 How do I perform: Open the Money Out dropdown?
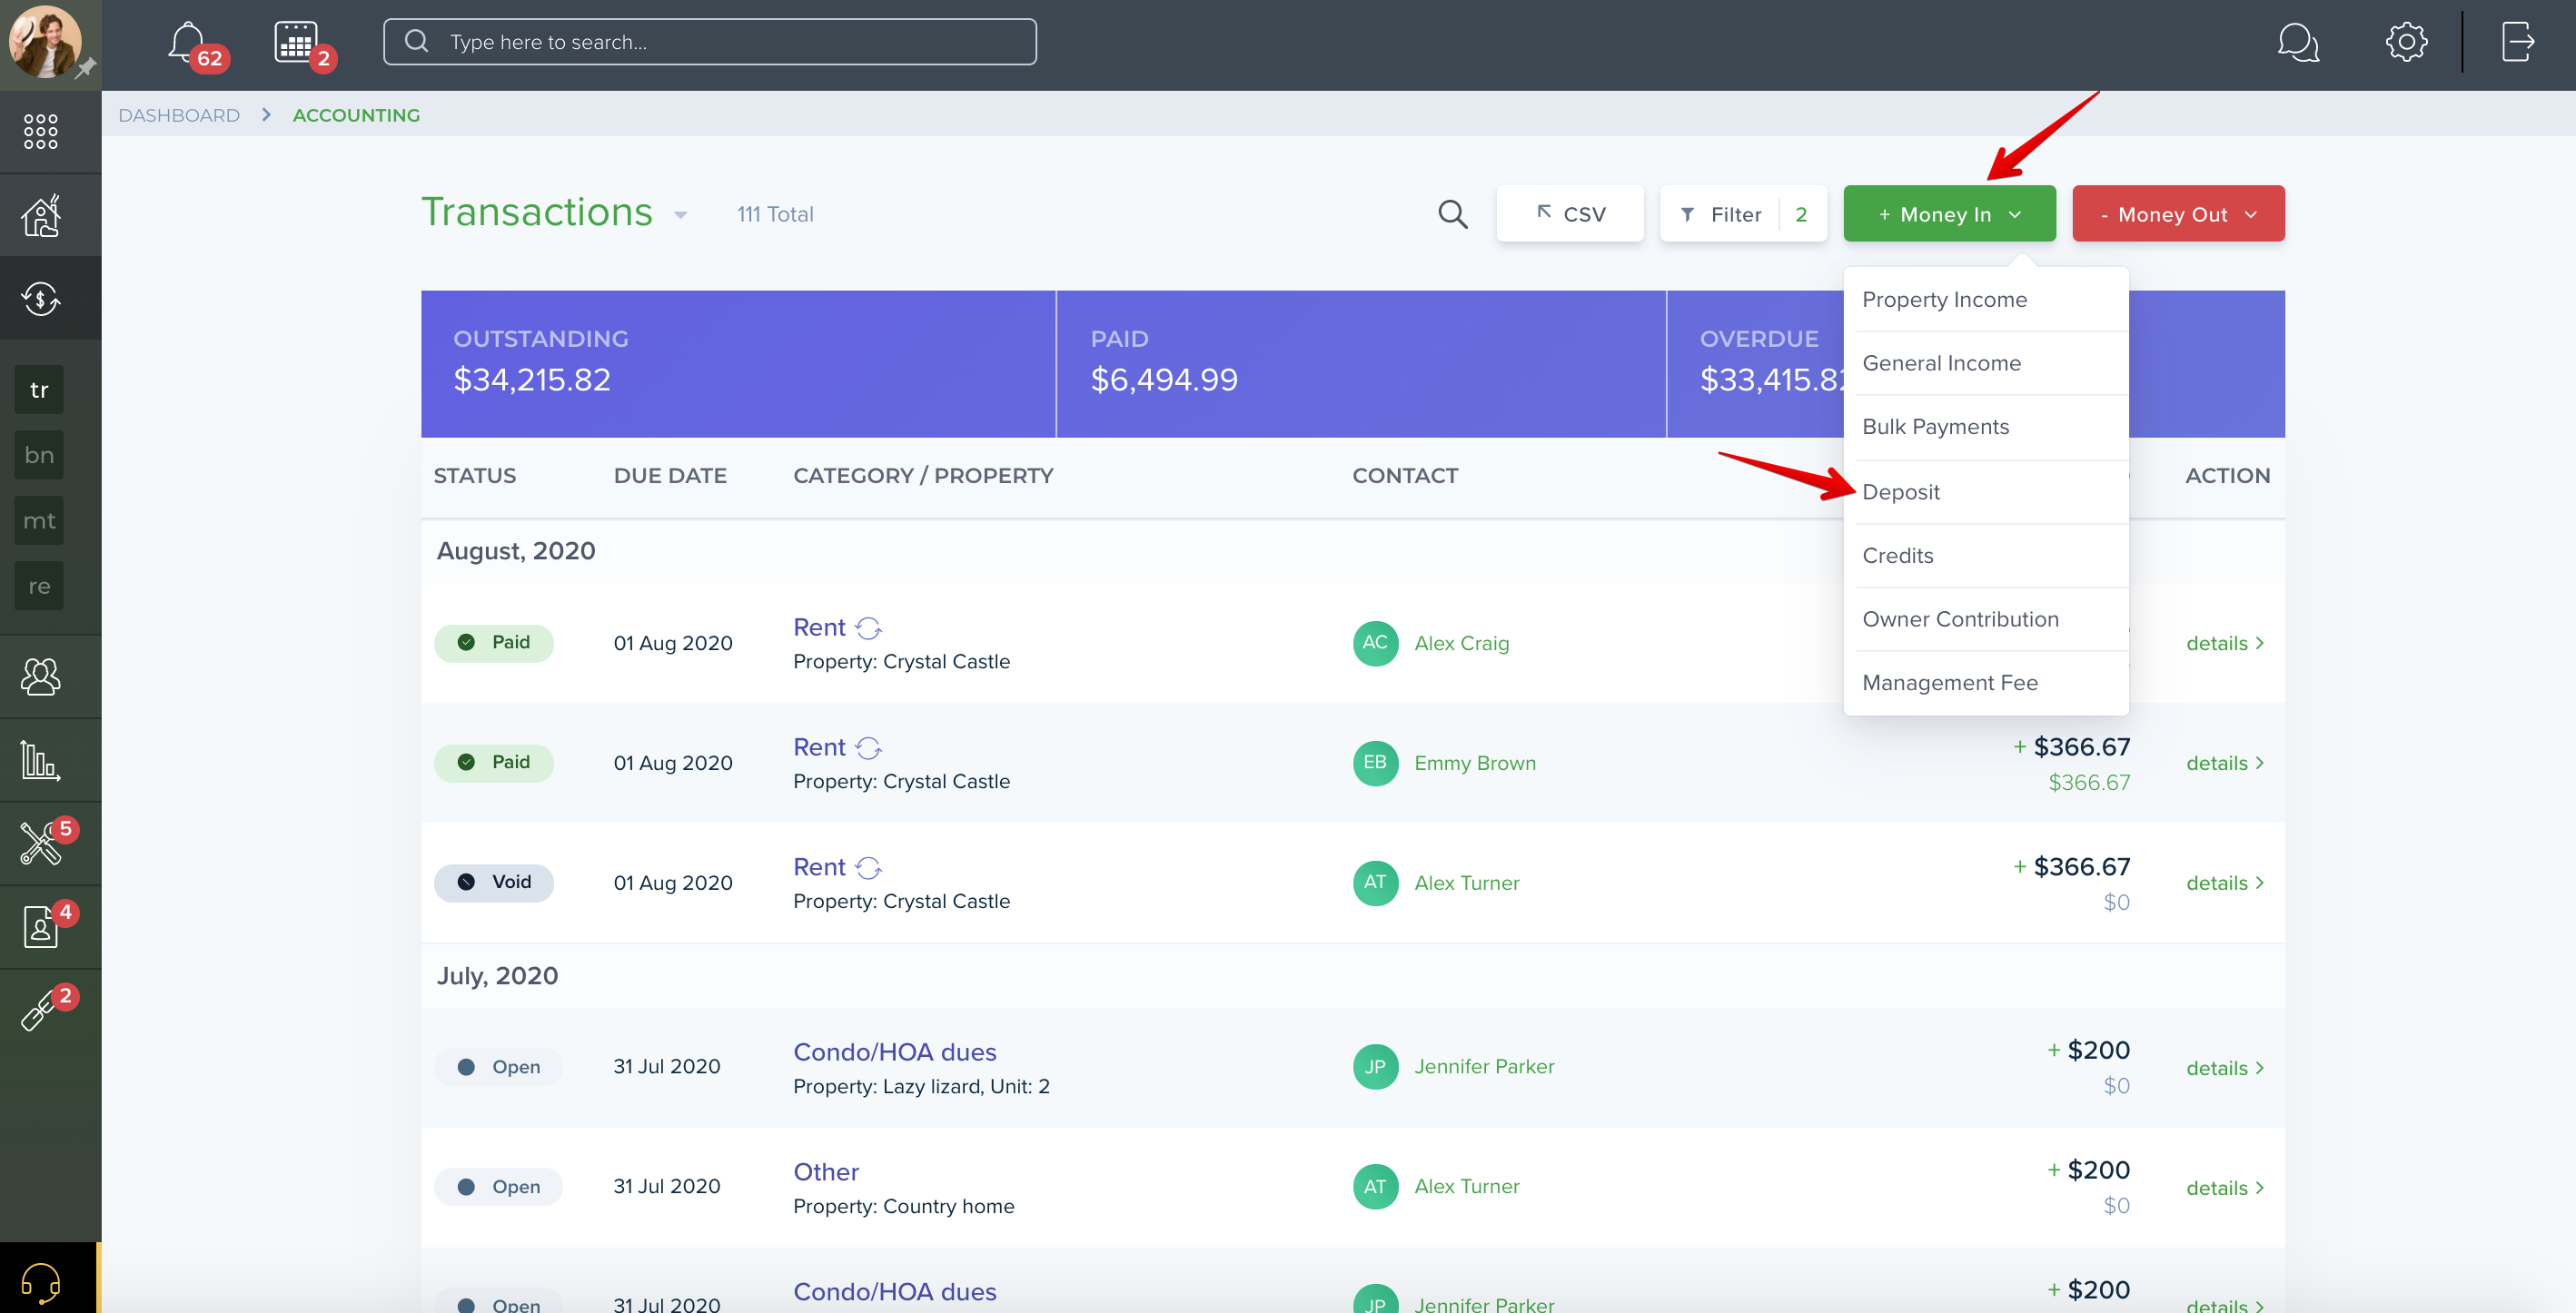(x=2178, y=214)
